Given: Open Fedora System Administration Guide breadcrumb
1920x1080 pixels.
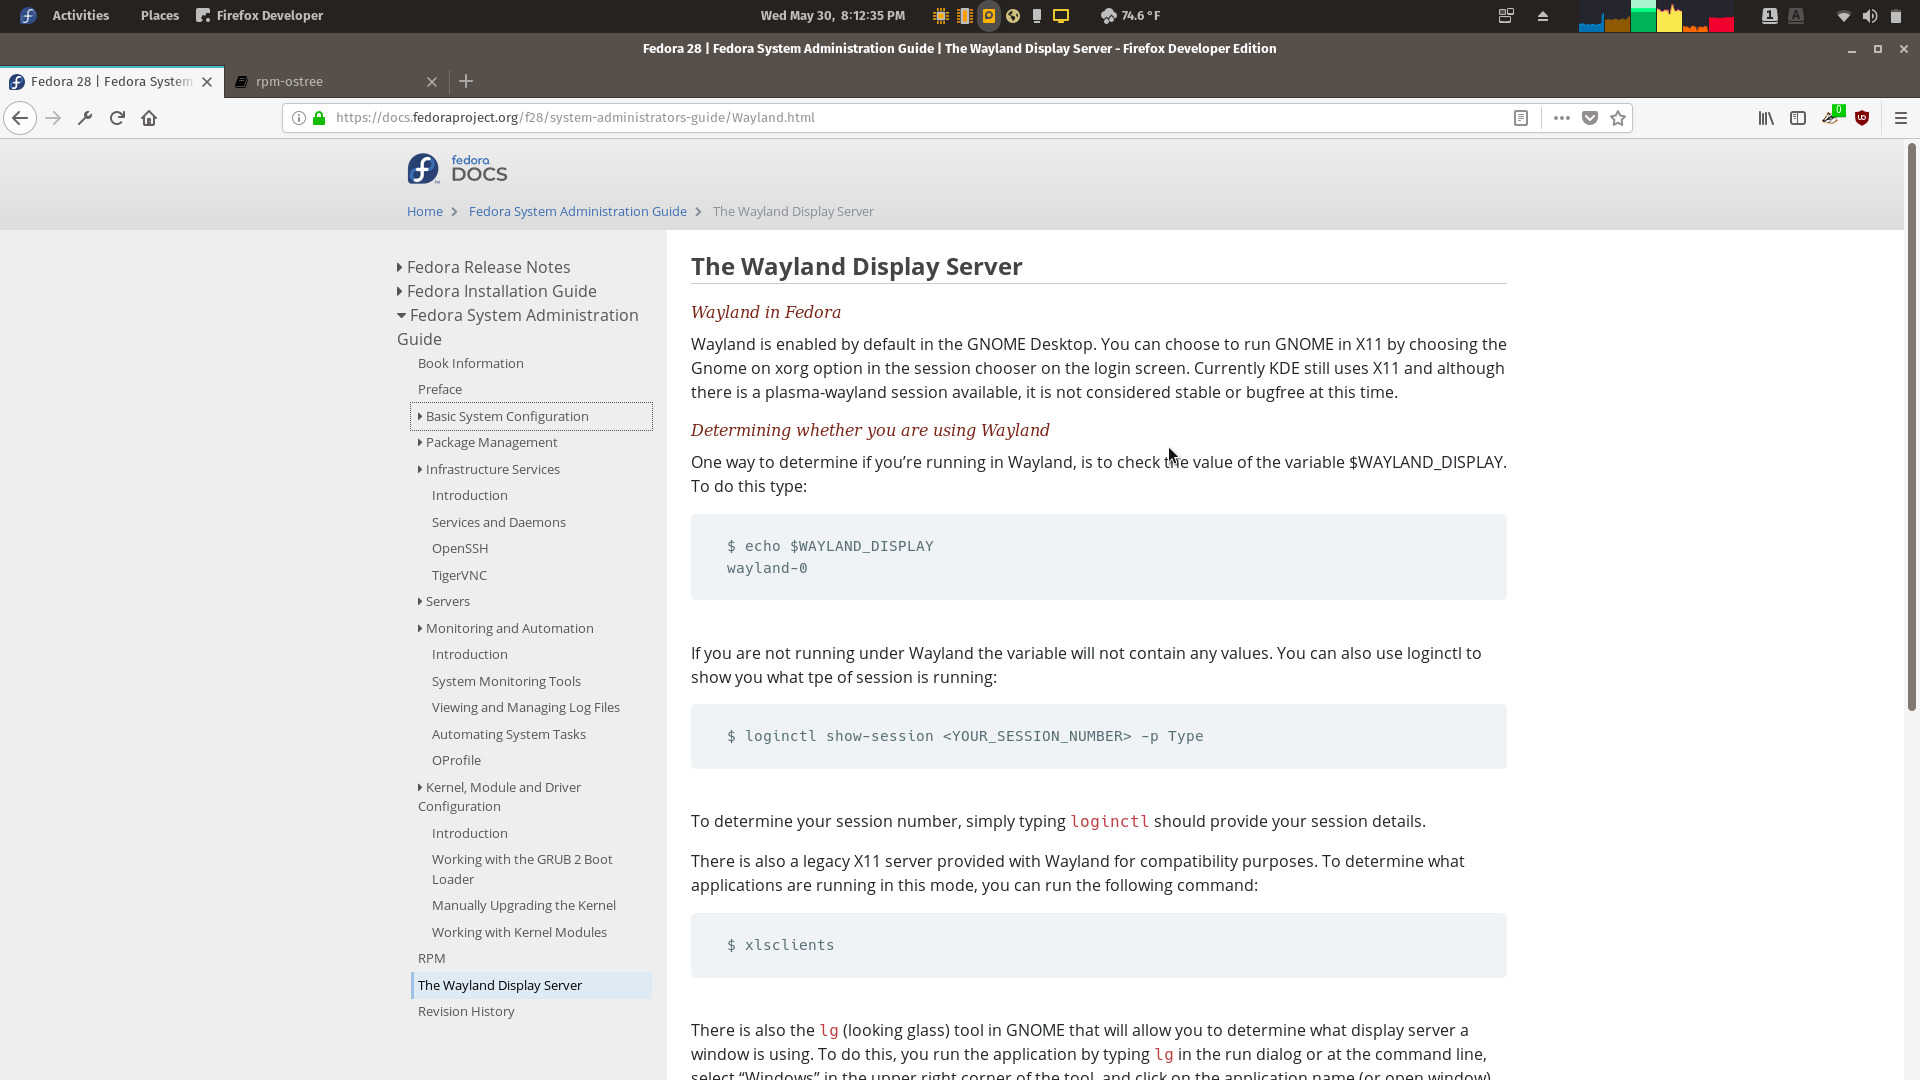Looking at the screenshot, I should point(577,211).
